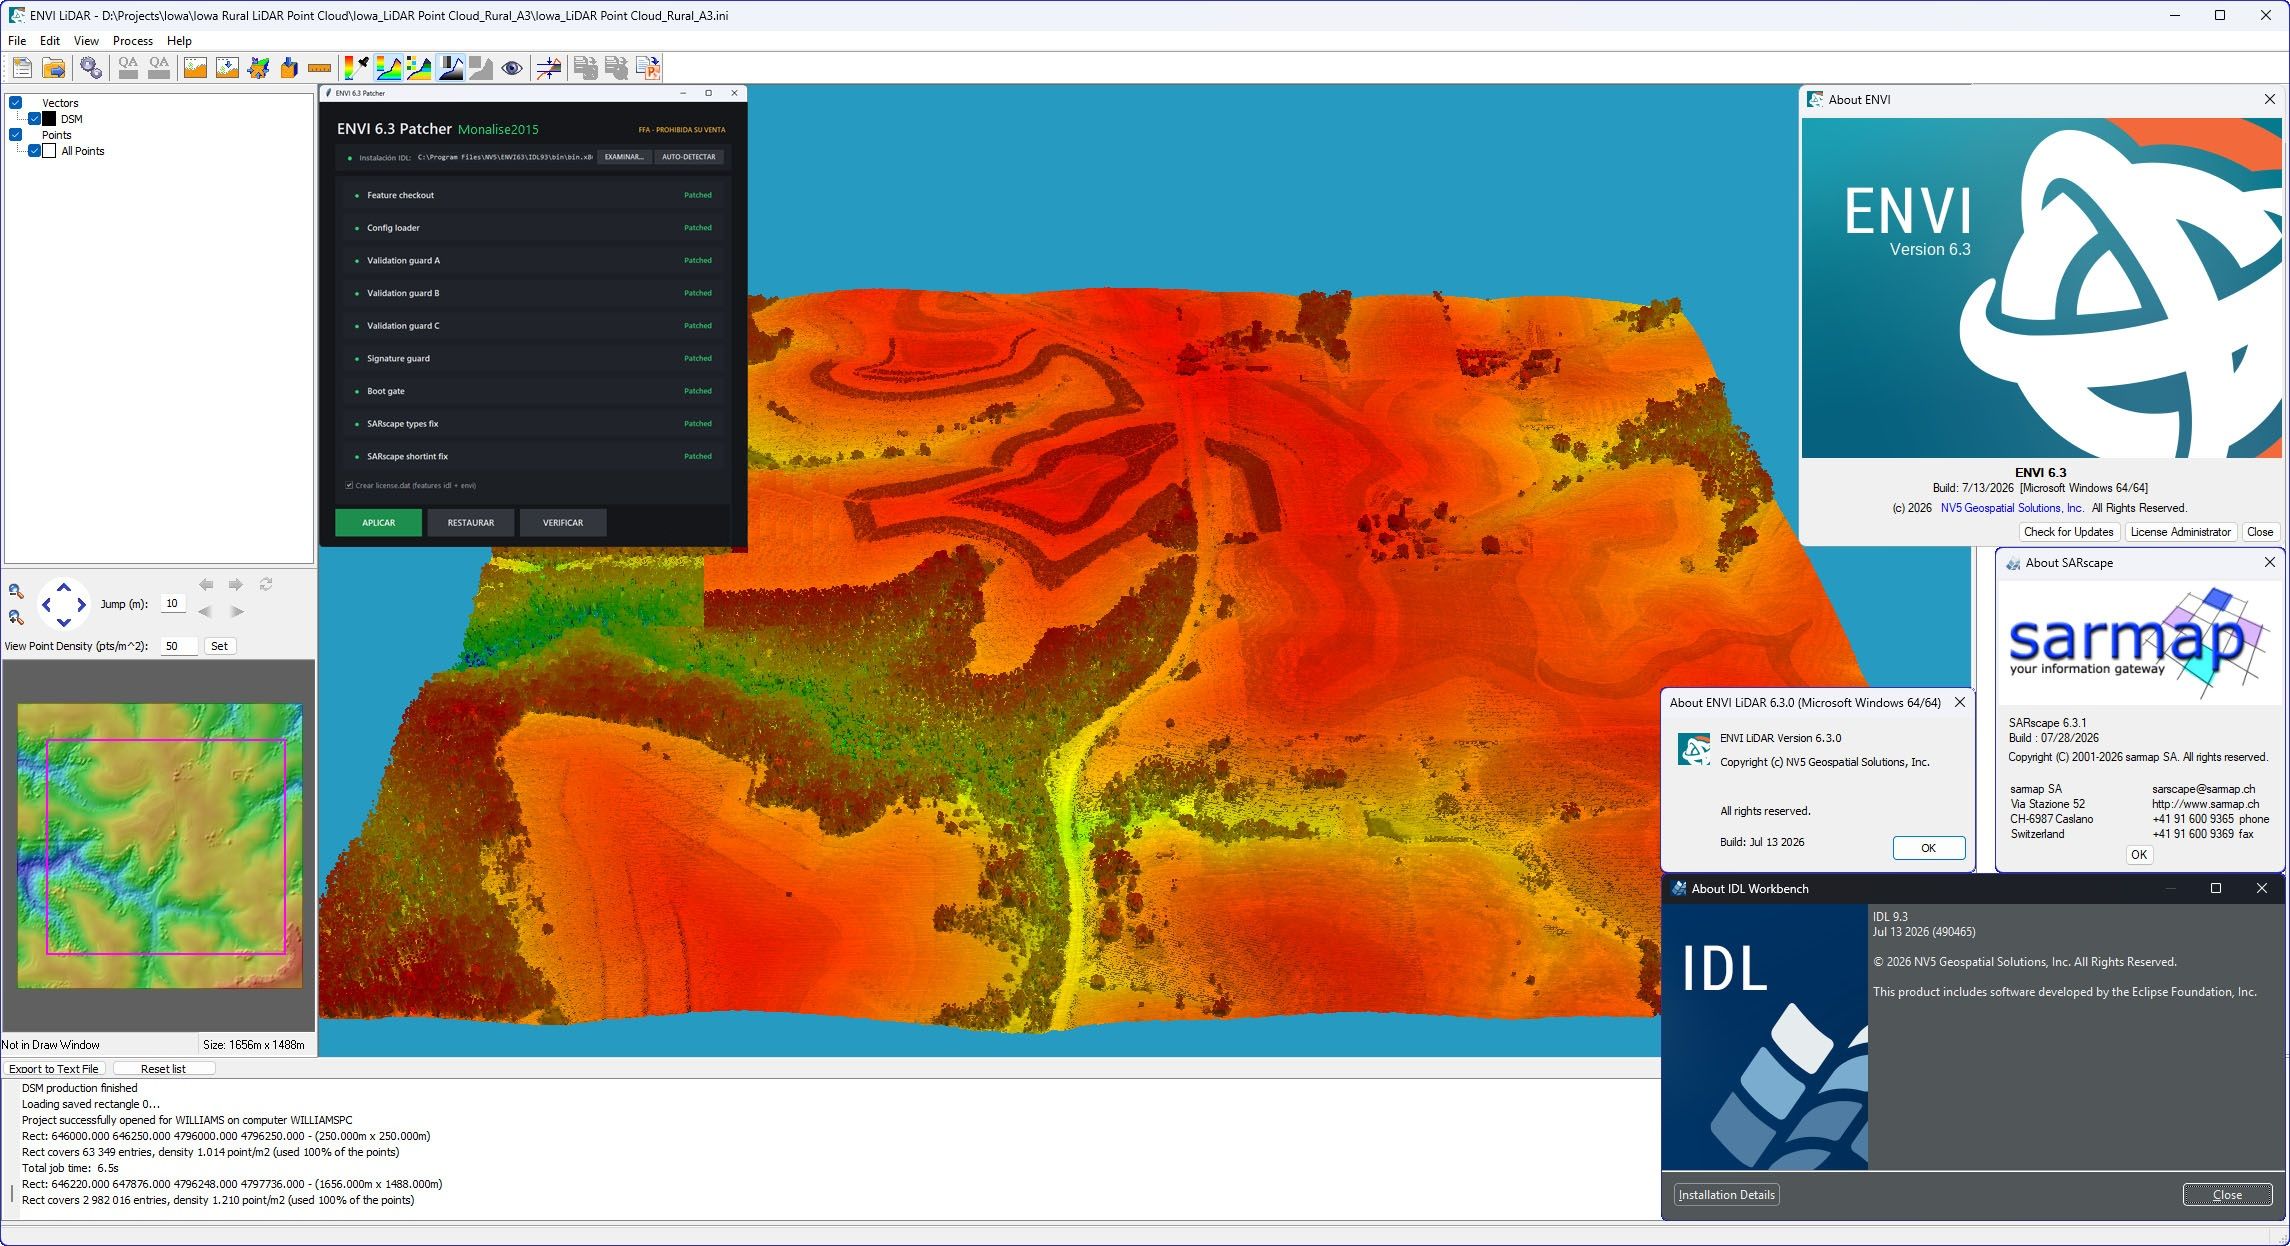The image size is (2290, 1246).
Task: Click the terrain download arrow icon
Action: (227, 68)
